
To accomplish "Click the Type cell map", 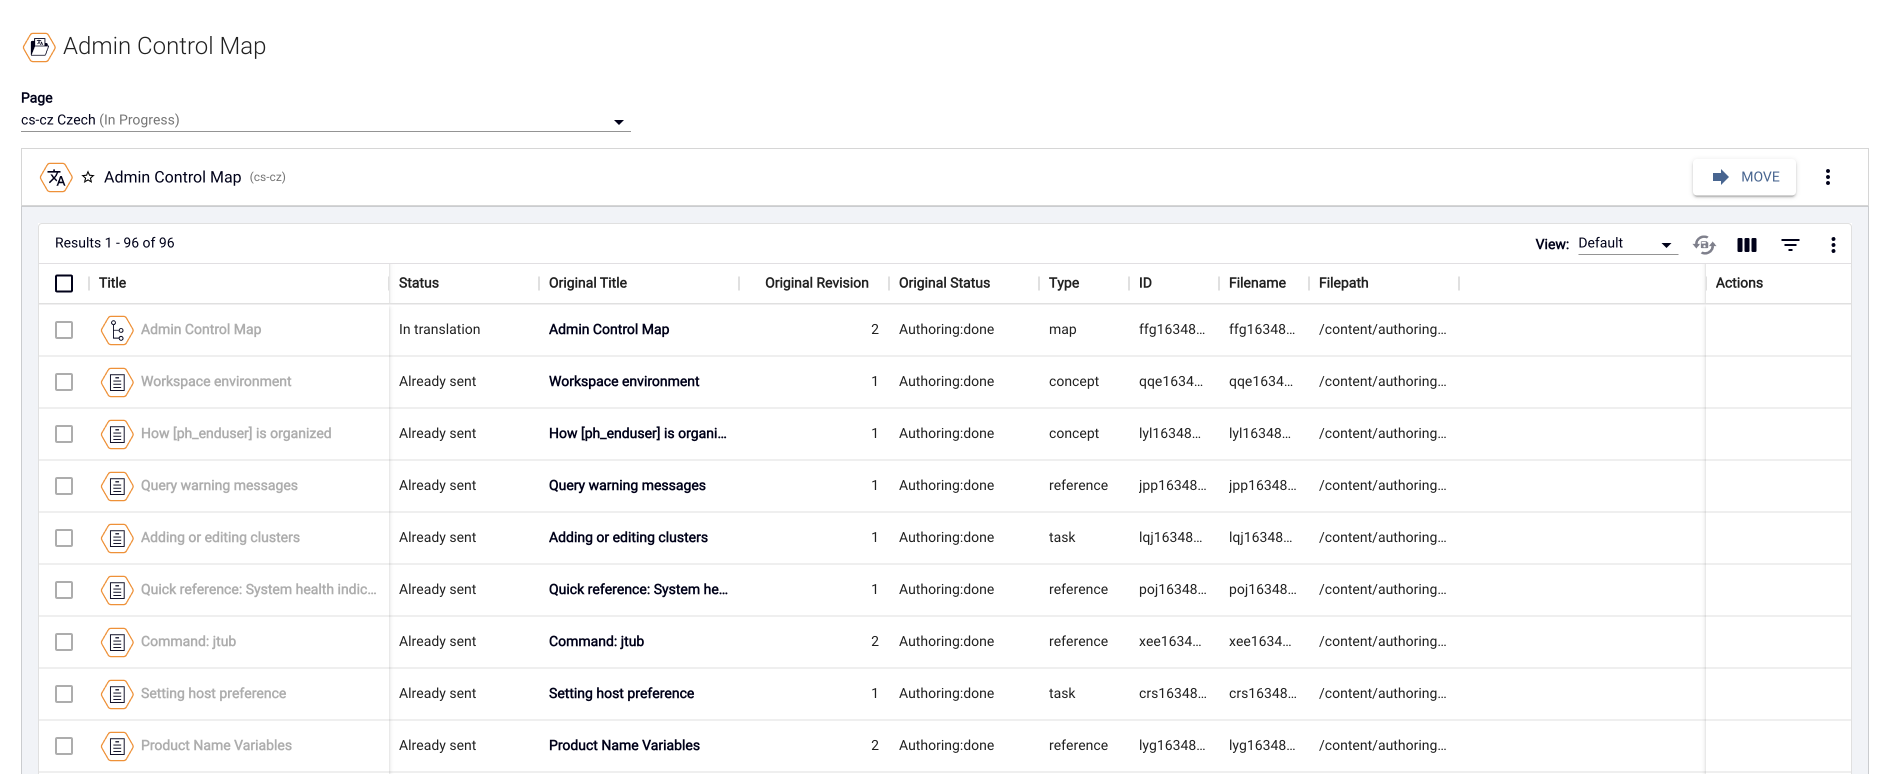I will (1062, 330).
